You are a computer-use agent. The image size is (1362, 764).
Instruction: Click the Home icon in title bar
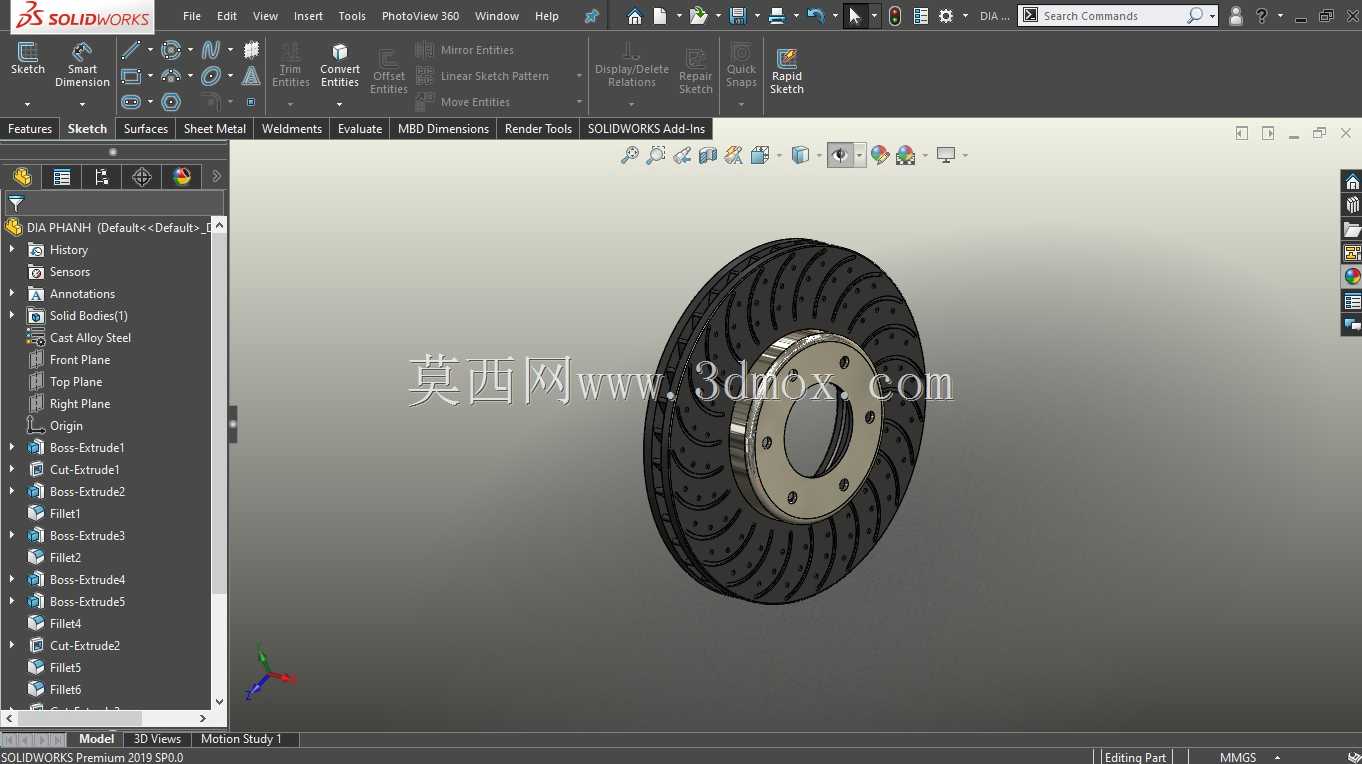click(x=635, y=16)
